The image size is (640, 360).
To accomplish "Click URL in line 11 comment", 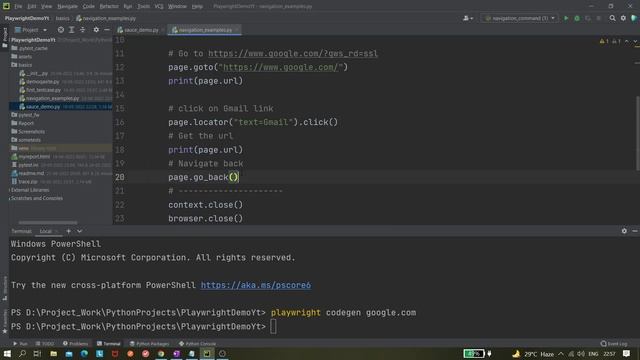I will coord(293,53).
